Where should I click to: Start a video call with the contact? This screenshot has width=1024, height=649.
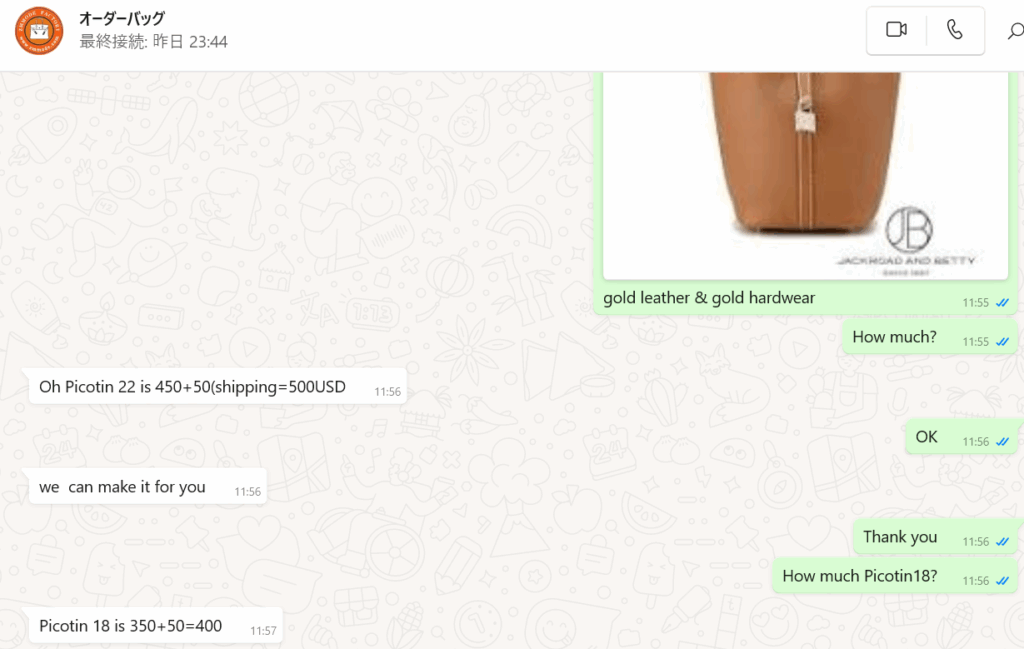pos(896,30)
